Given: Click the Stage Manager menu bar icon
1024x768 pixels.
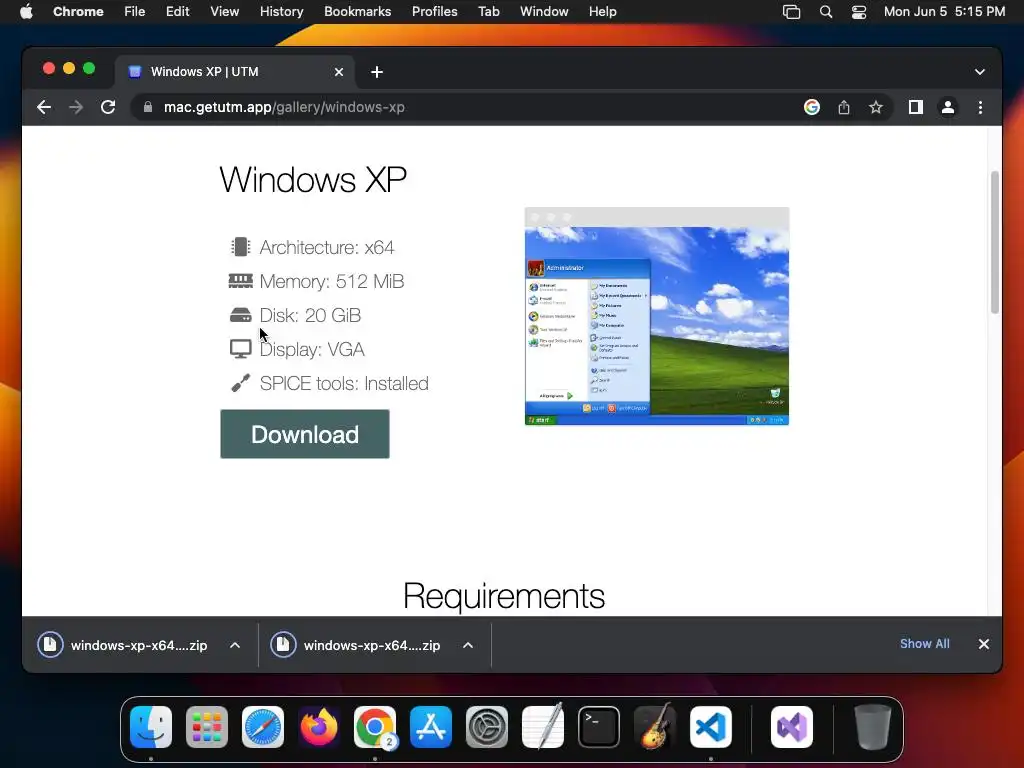Looking at the screenshot, I should click(x=792, y=12).
